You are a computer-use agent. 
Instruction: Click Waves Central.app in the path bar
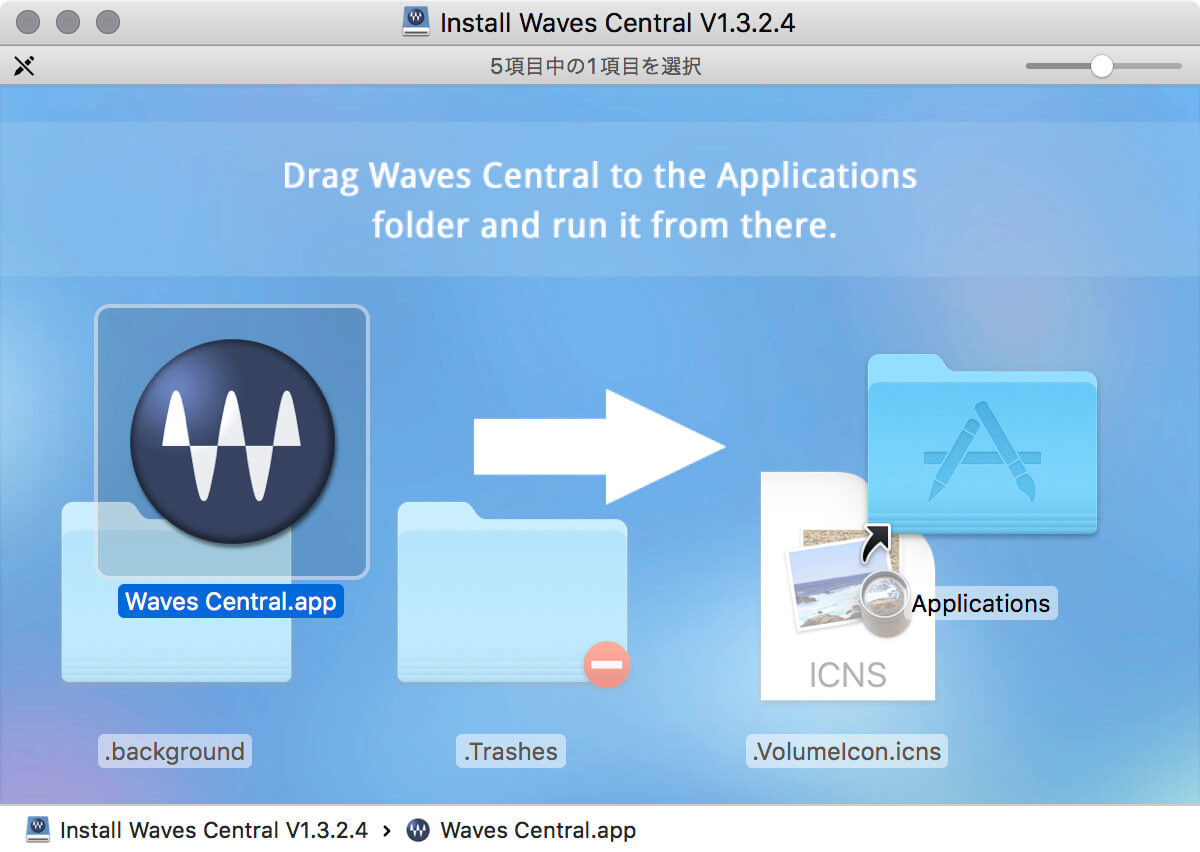(x=537, y=830)
